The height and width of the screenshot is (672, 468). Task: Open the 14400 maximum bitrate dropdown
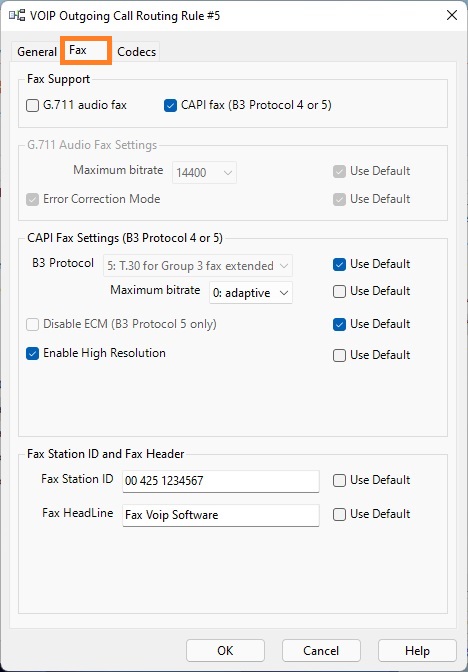click(x=204, y=173)
